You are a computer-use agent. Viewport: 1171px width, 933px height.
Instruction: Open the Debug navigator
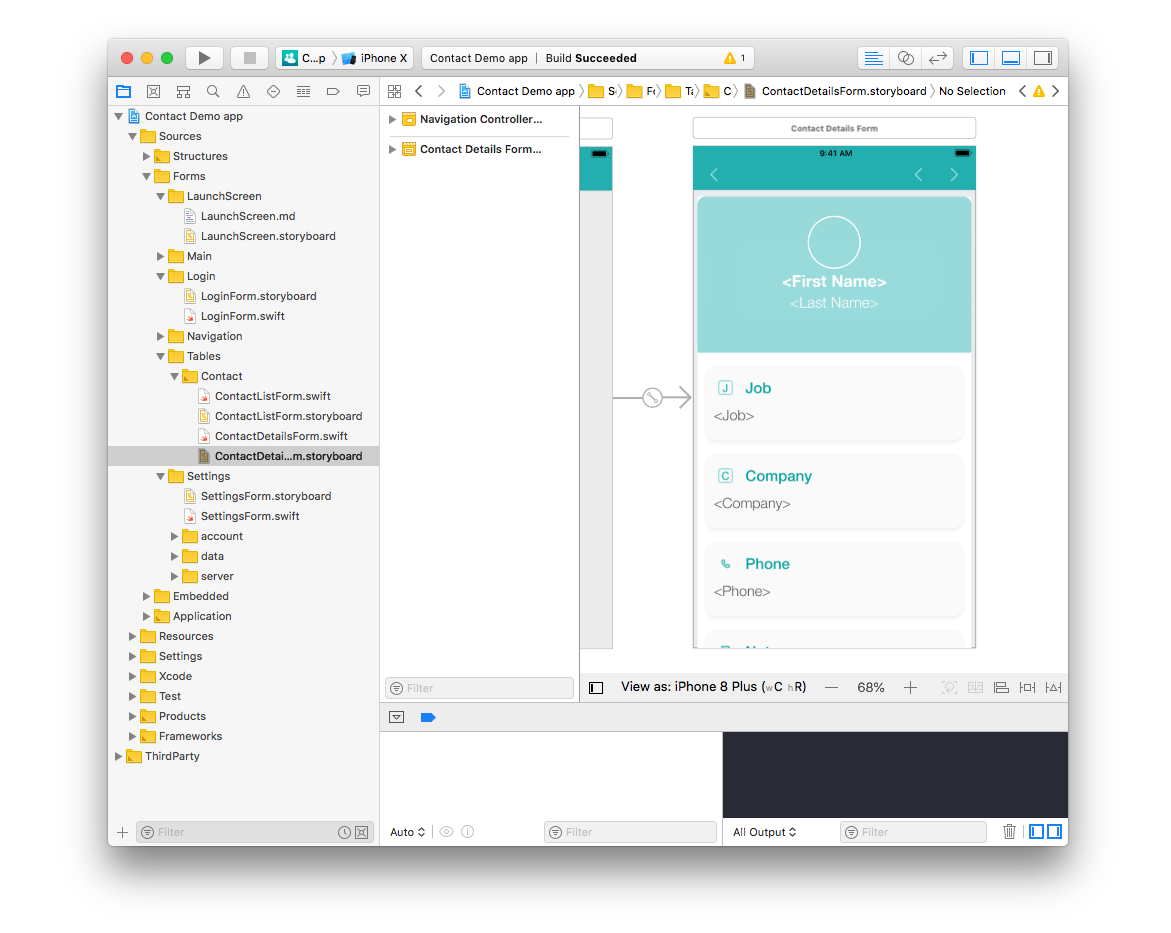[x=303, y=91]
